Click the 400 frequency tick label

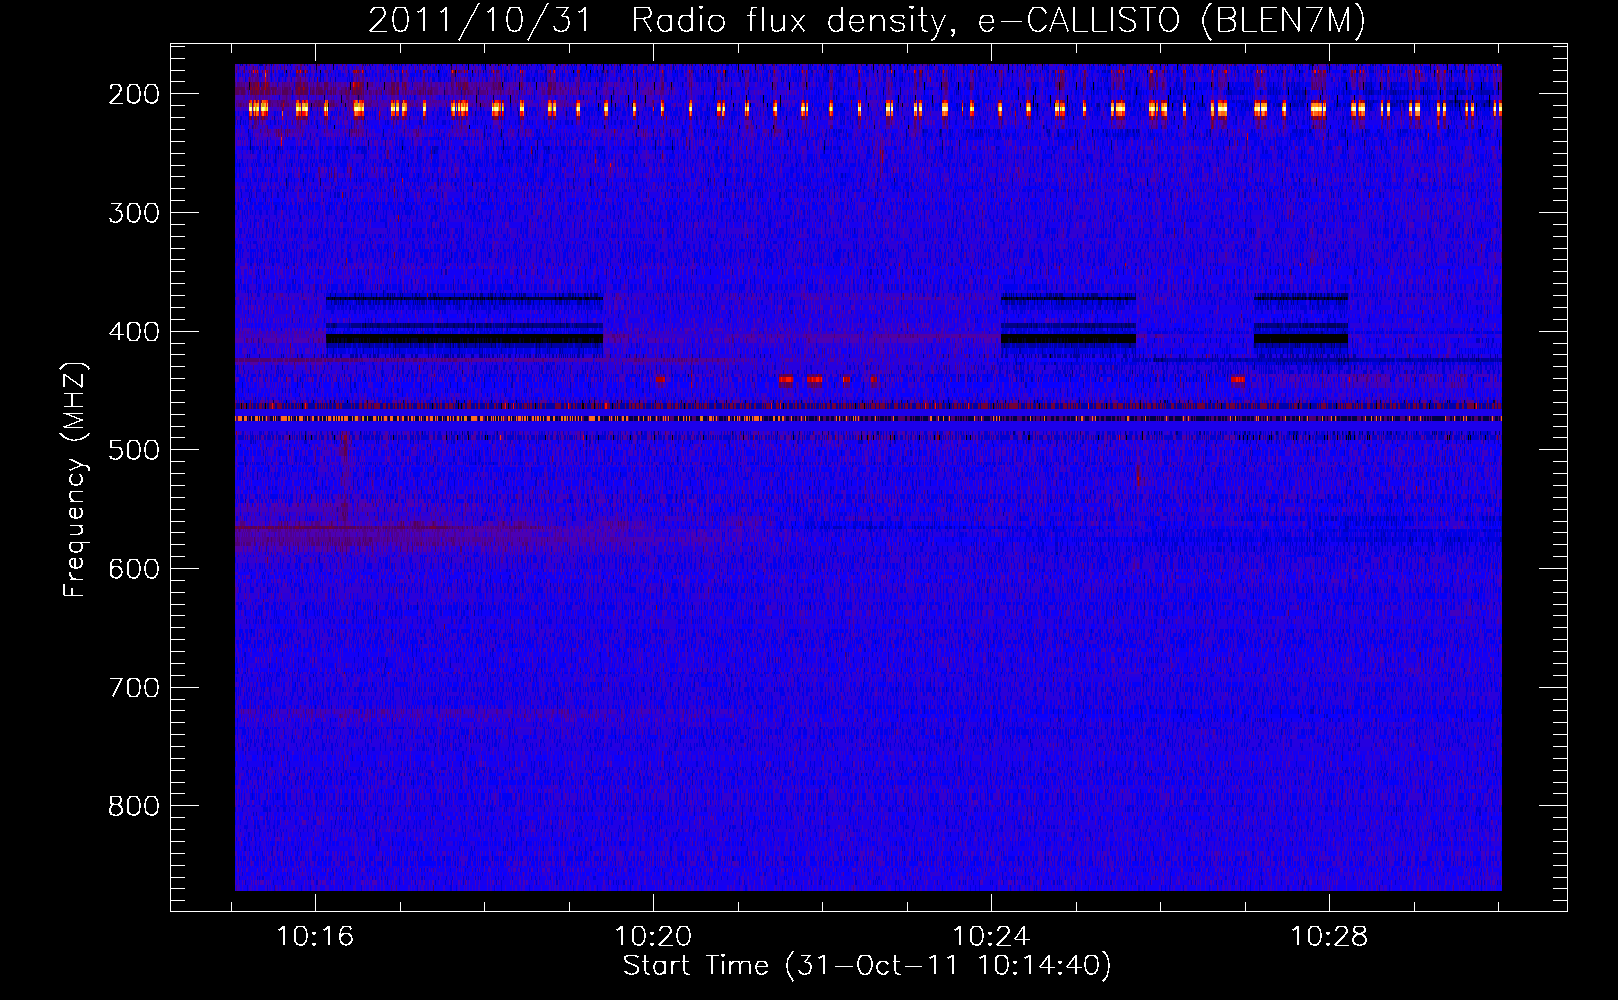point(133,332)
